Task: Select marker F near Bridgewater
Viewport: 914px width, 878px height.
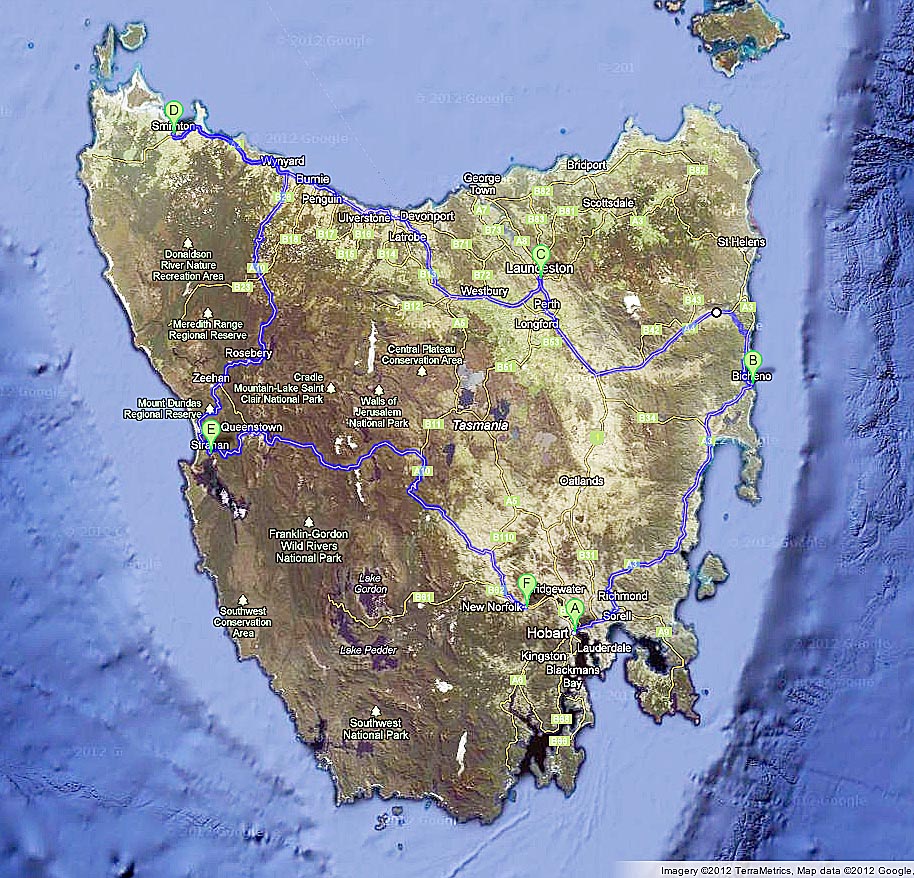Action: point(527,580)
